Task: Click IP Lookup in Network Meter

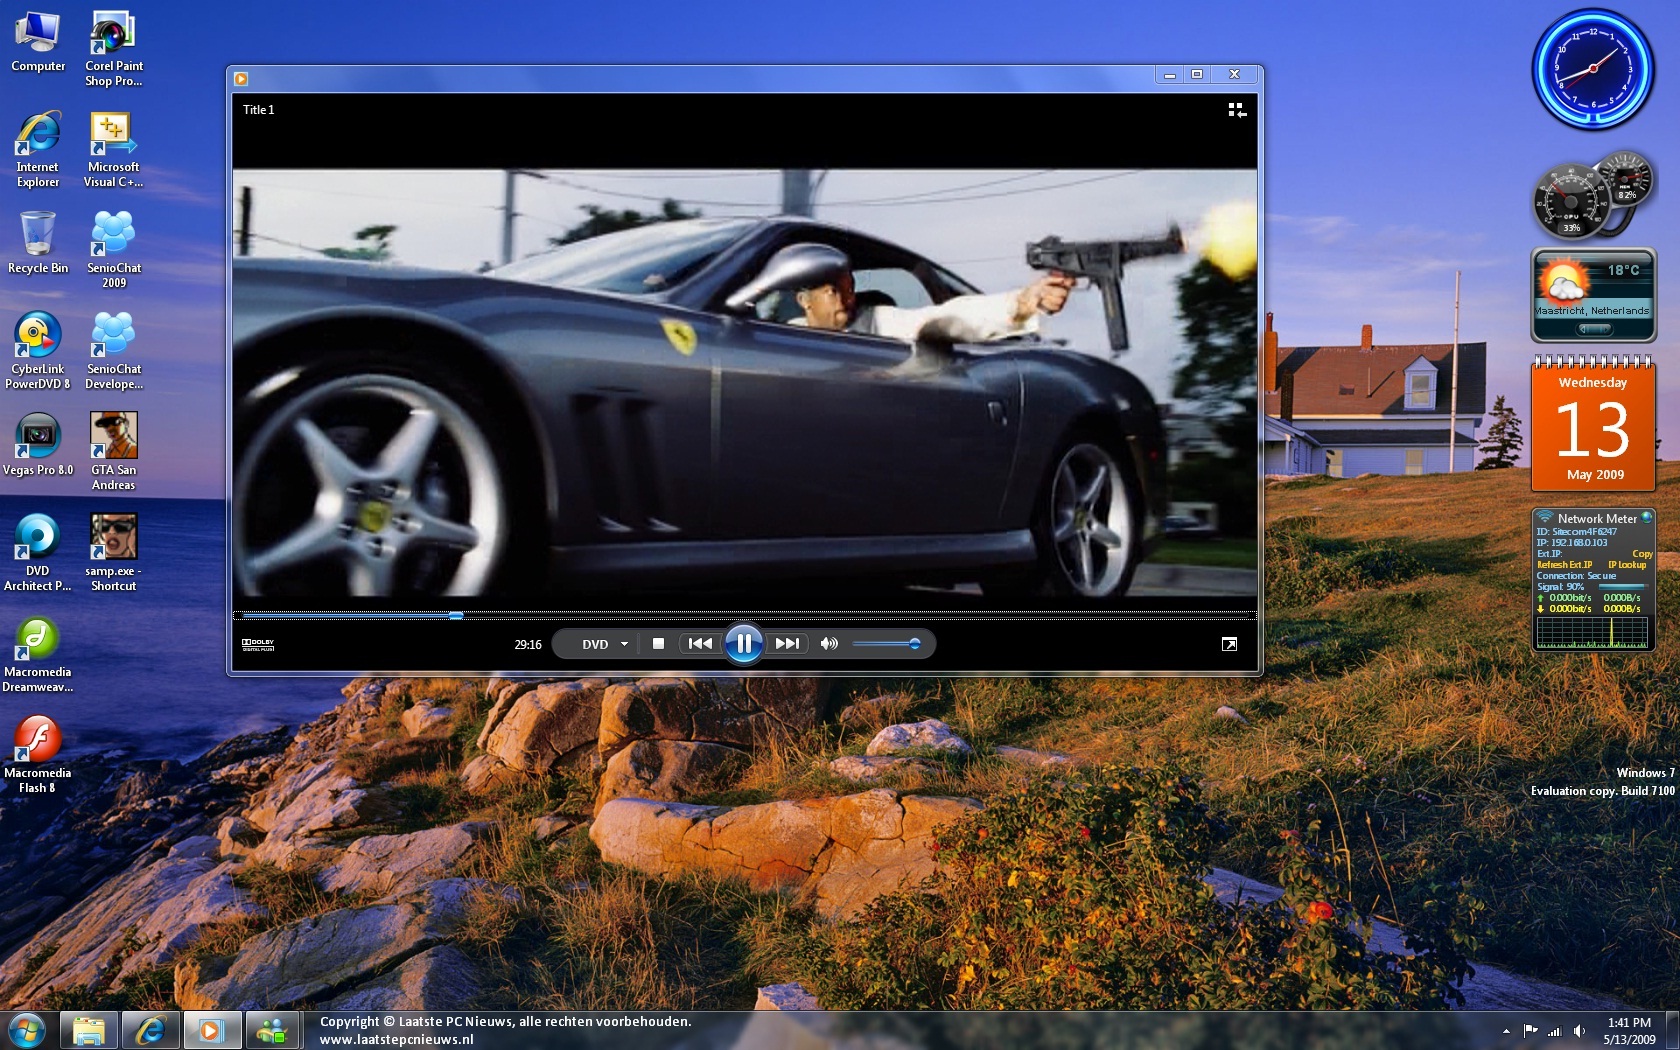Action: (1627, 565)
